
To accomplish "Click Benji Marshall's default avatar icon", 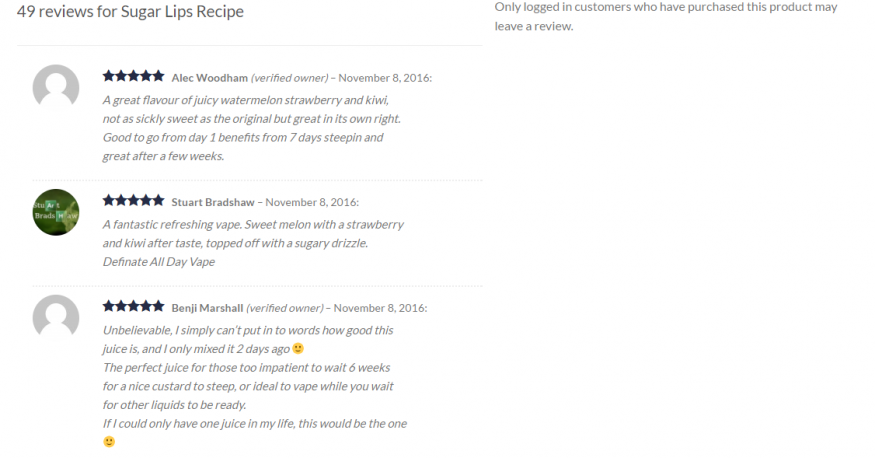I will [56, 317].
